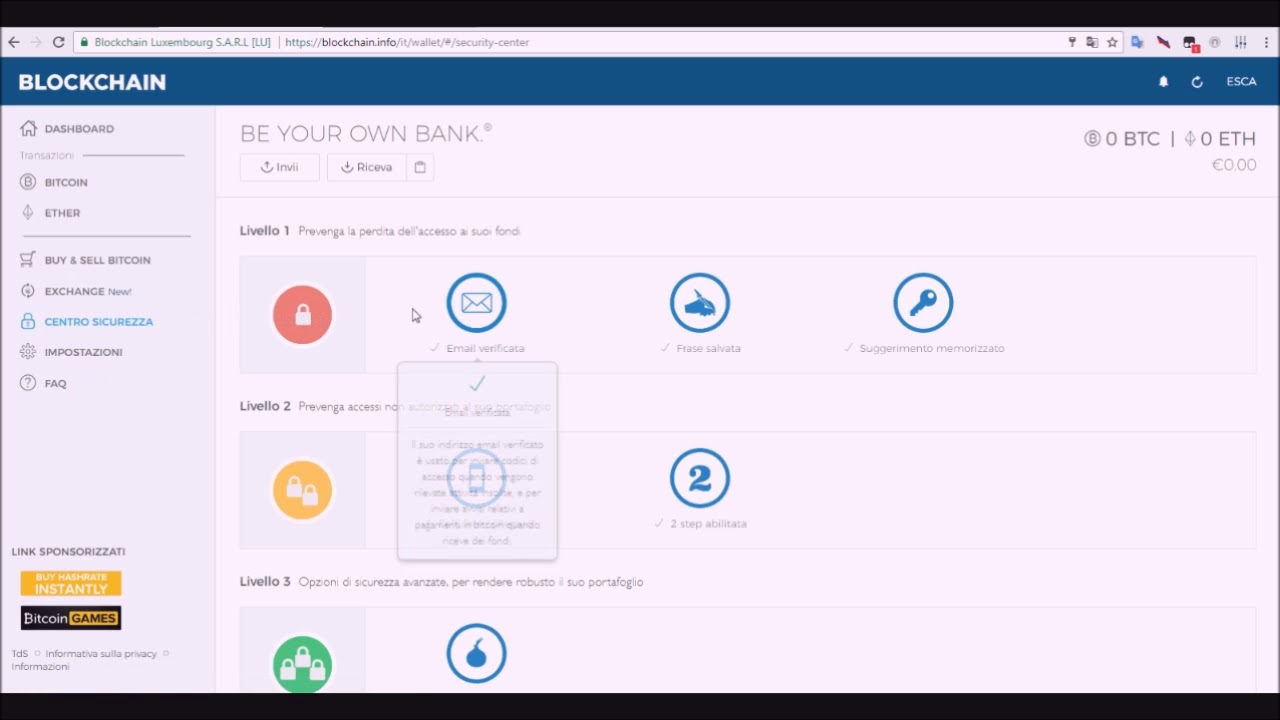Click the green padlock site info icon
The image size is (1280, 720).
coord(85,42)
